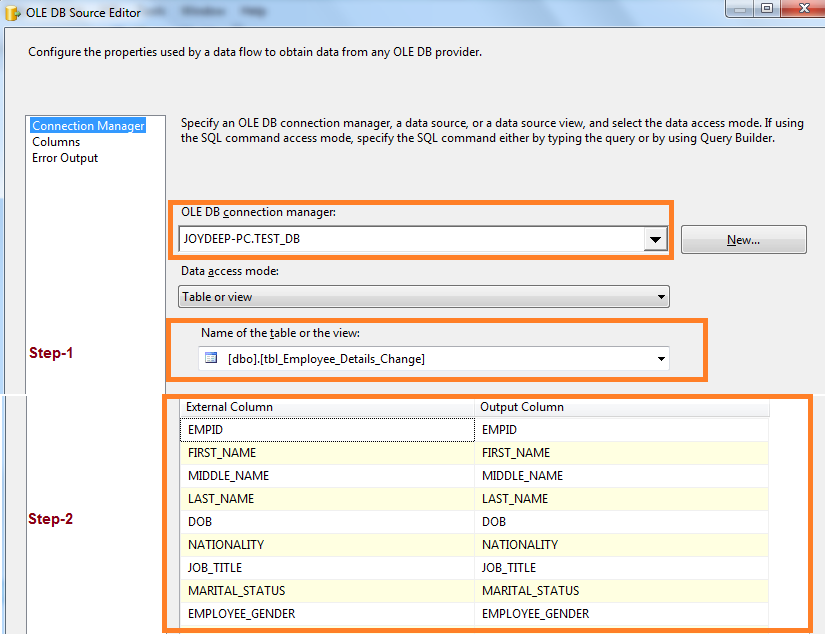Screen dimensions: 825x634
Task: Open the table or view name dropdown
Action: click(x=660, y=358)
